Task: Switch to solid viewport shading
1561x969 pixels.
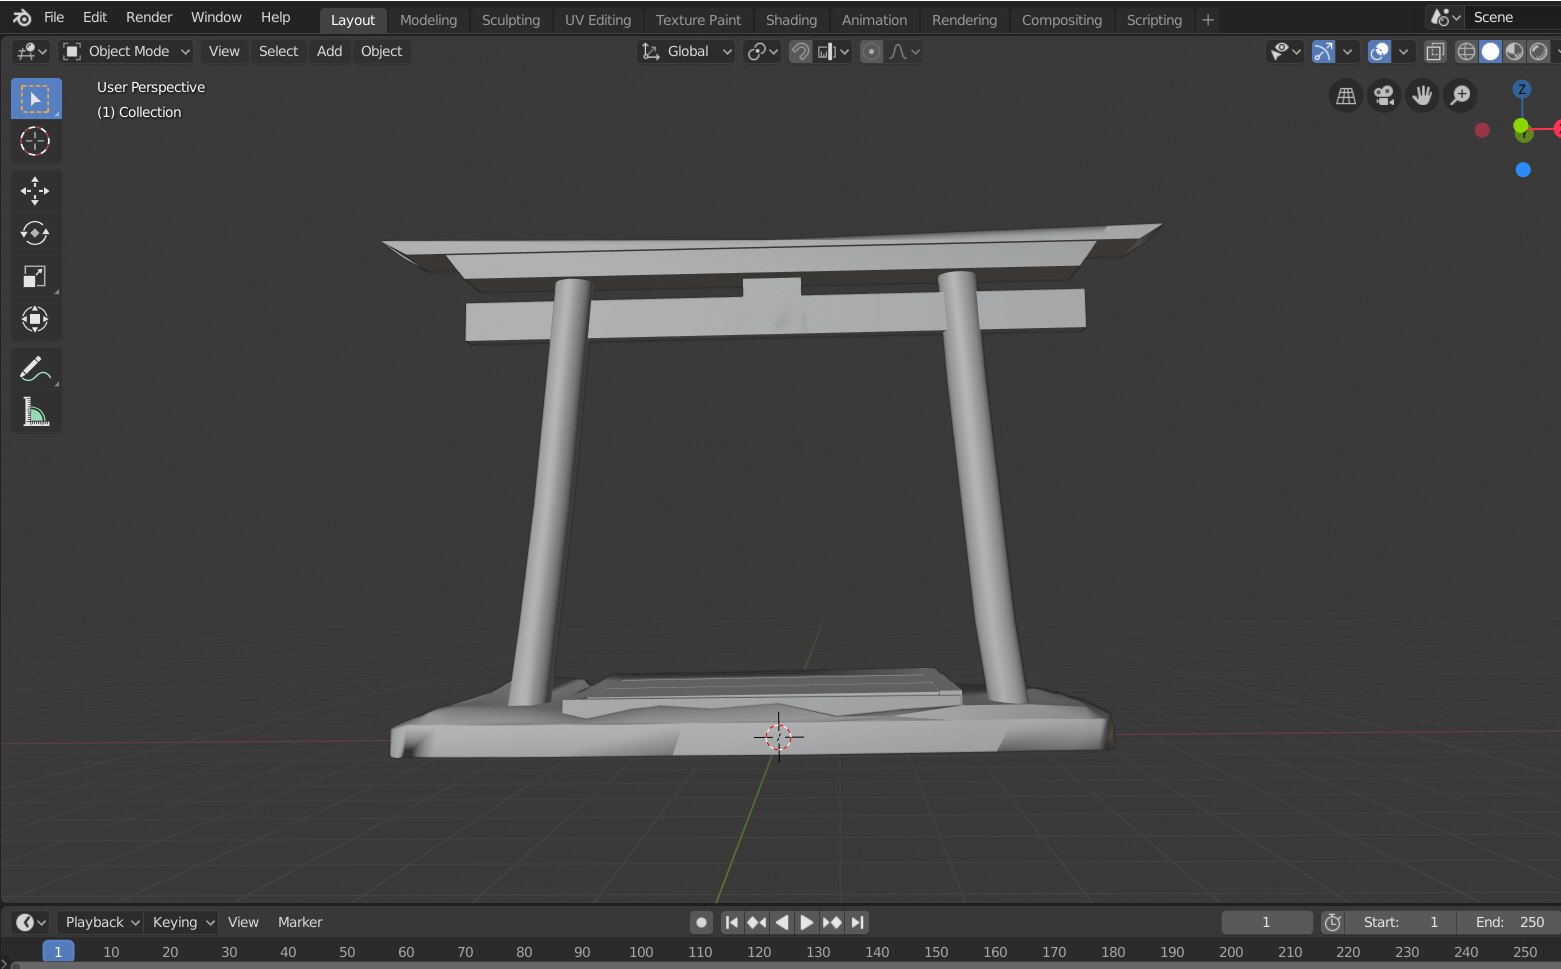Action: coord(1491,51)
